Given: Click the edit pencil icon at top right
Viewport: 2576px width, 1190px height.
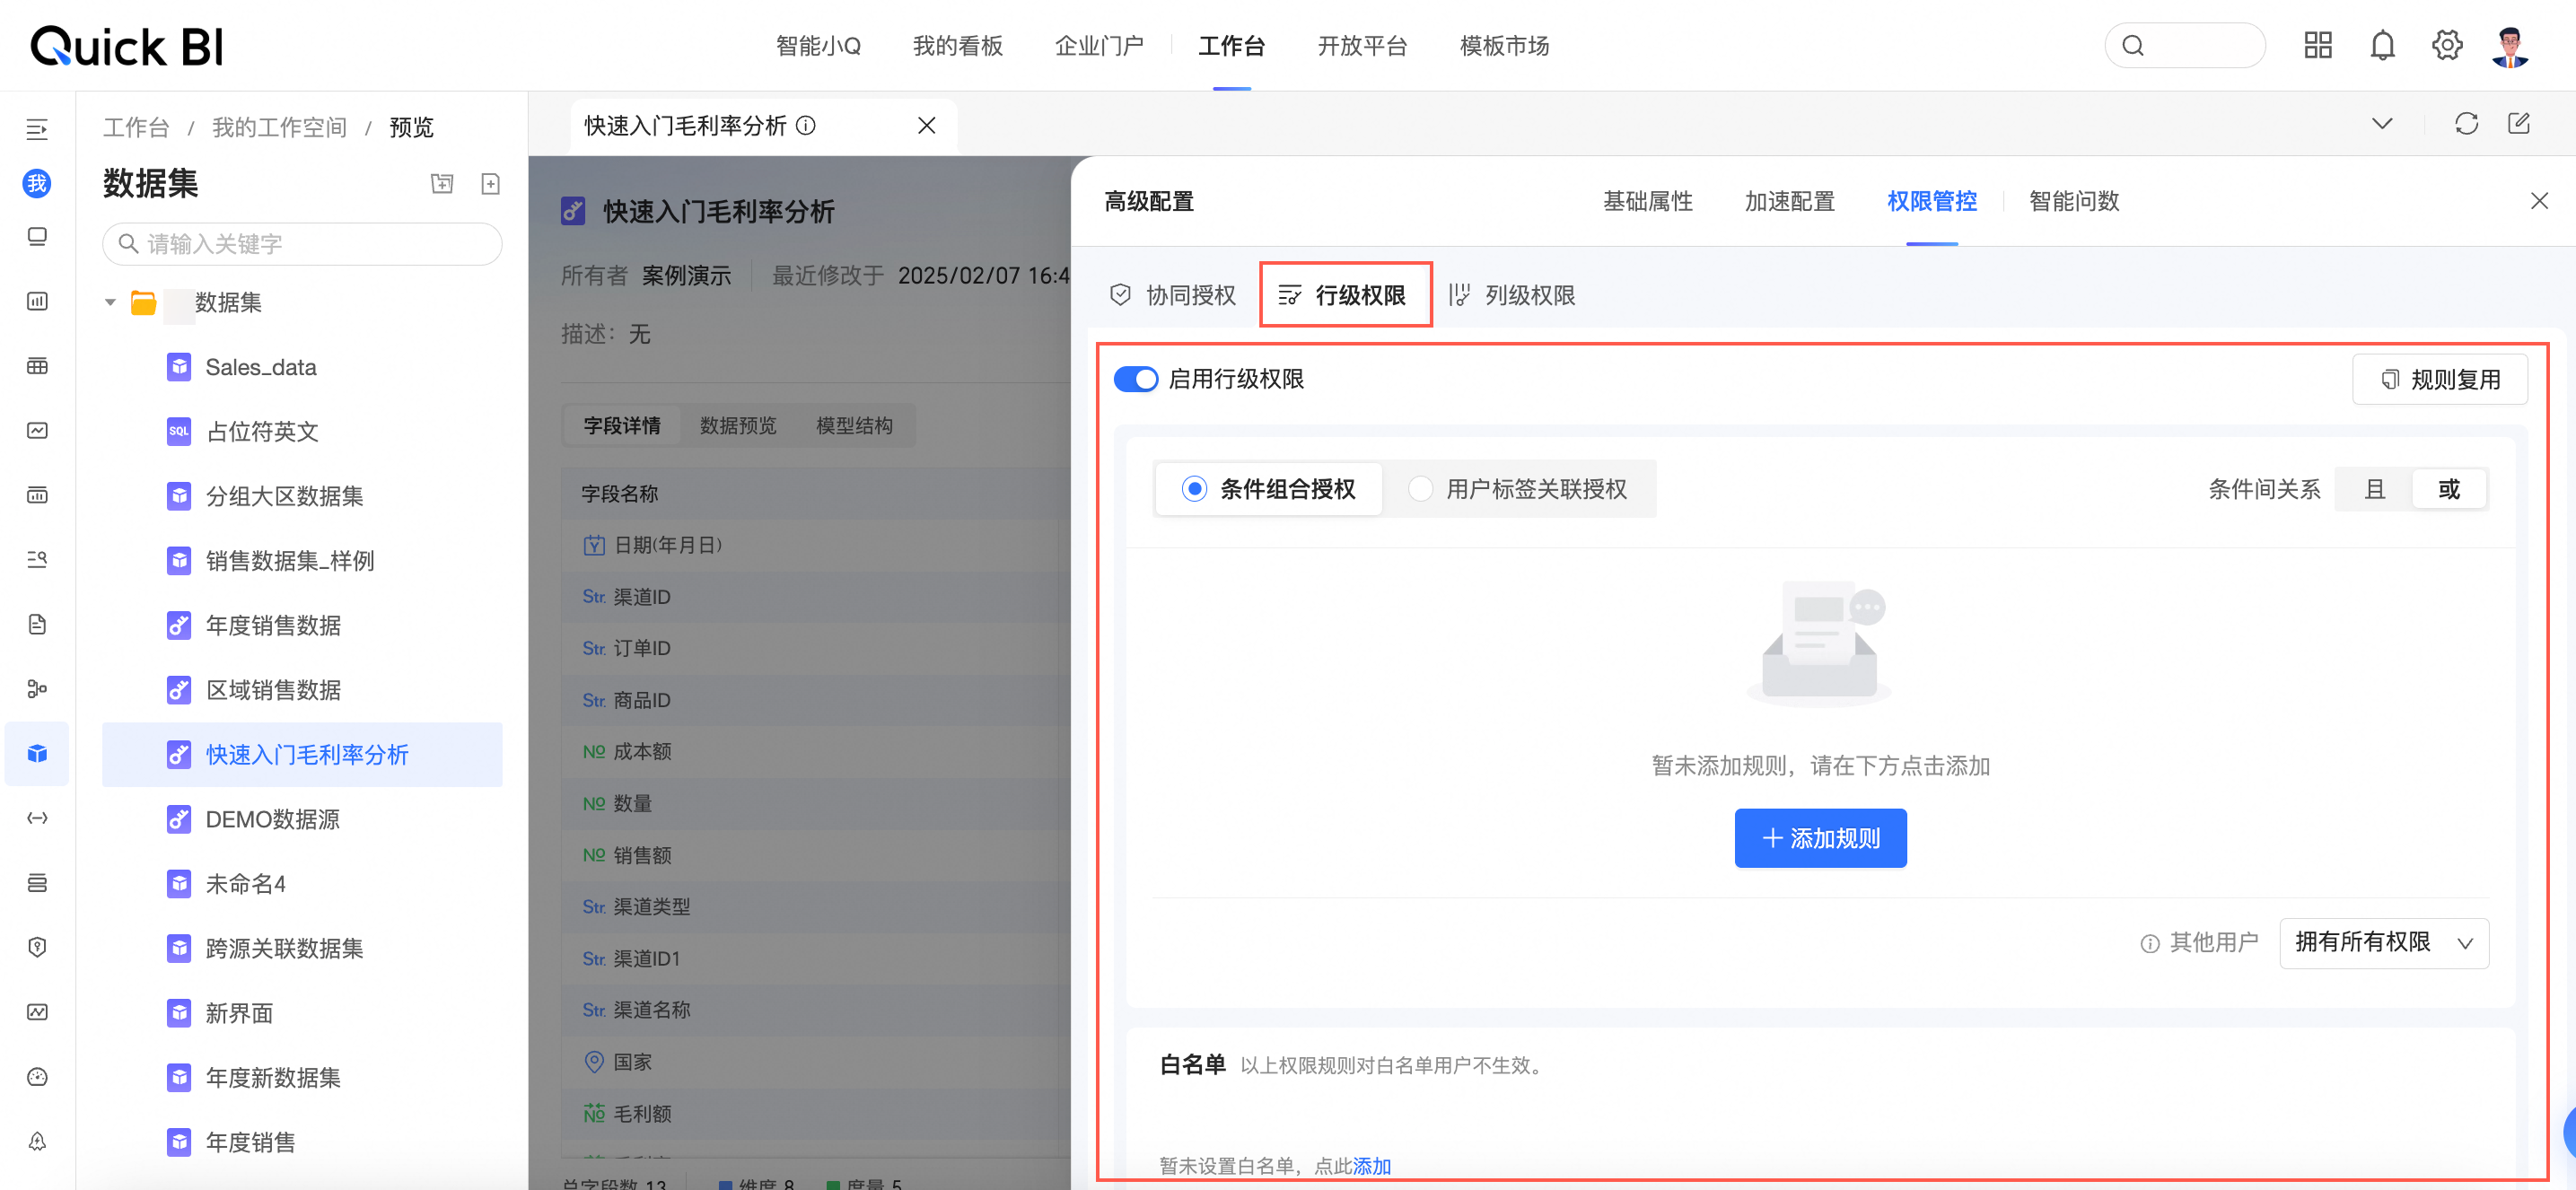Looking at the screenshot, I should (x=2518, y=124).
